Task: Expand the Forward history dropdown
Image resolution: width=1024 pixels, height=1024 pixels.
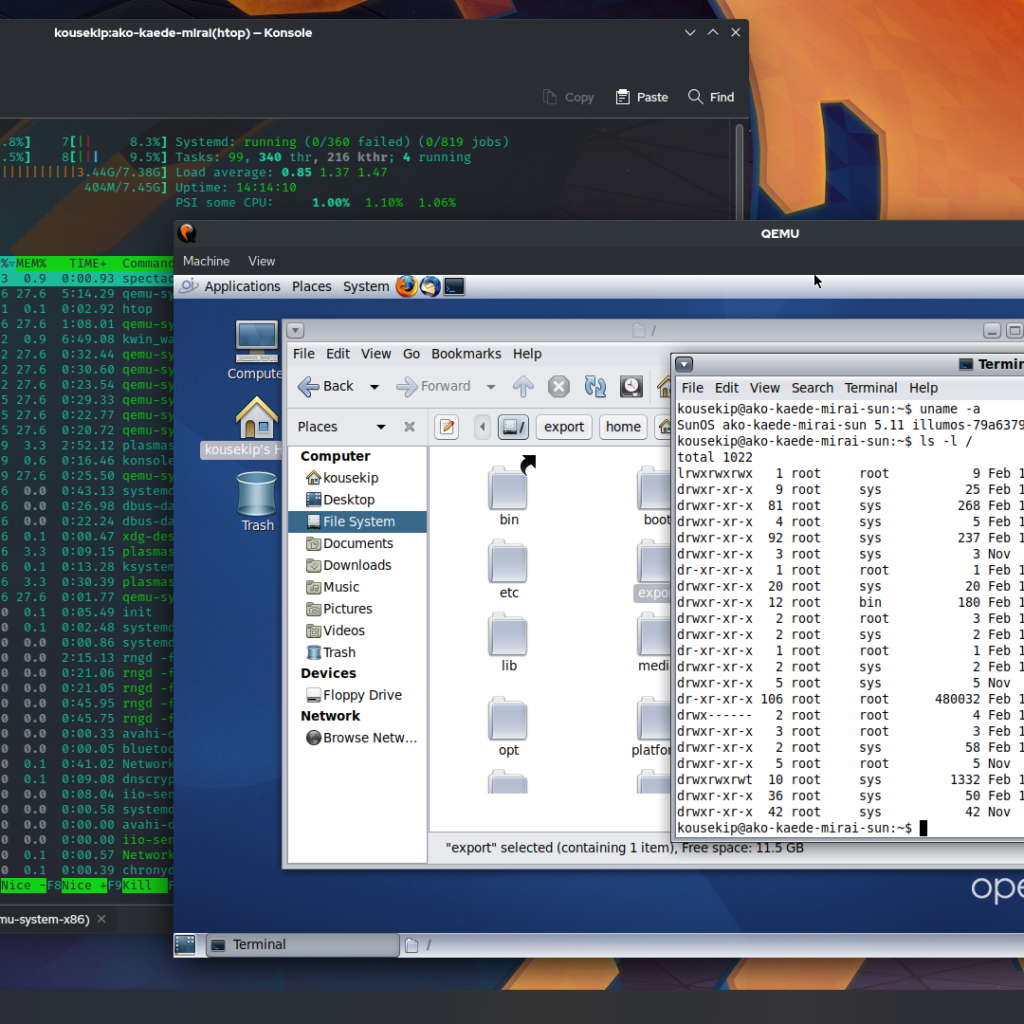Action: coord(490,387)
